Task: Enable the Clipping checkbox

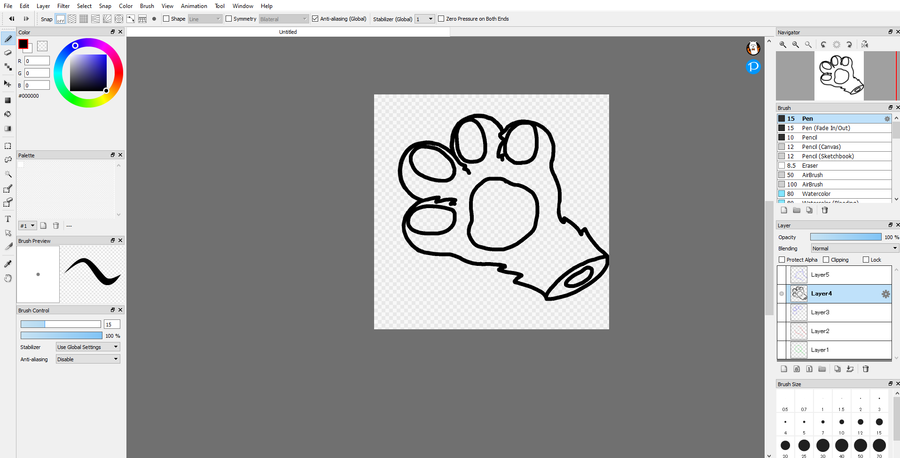Action: click(826, 260)
